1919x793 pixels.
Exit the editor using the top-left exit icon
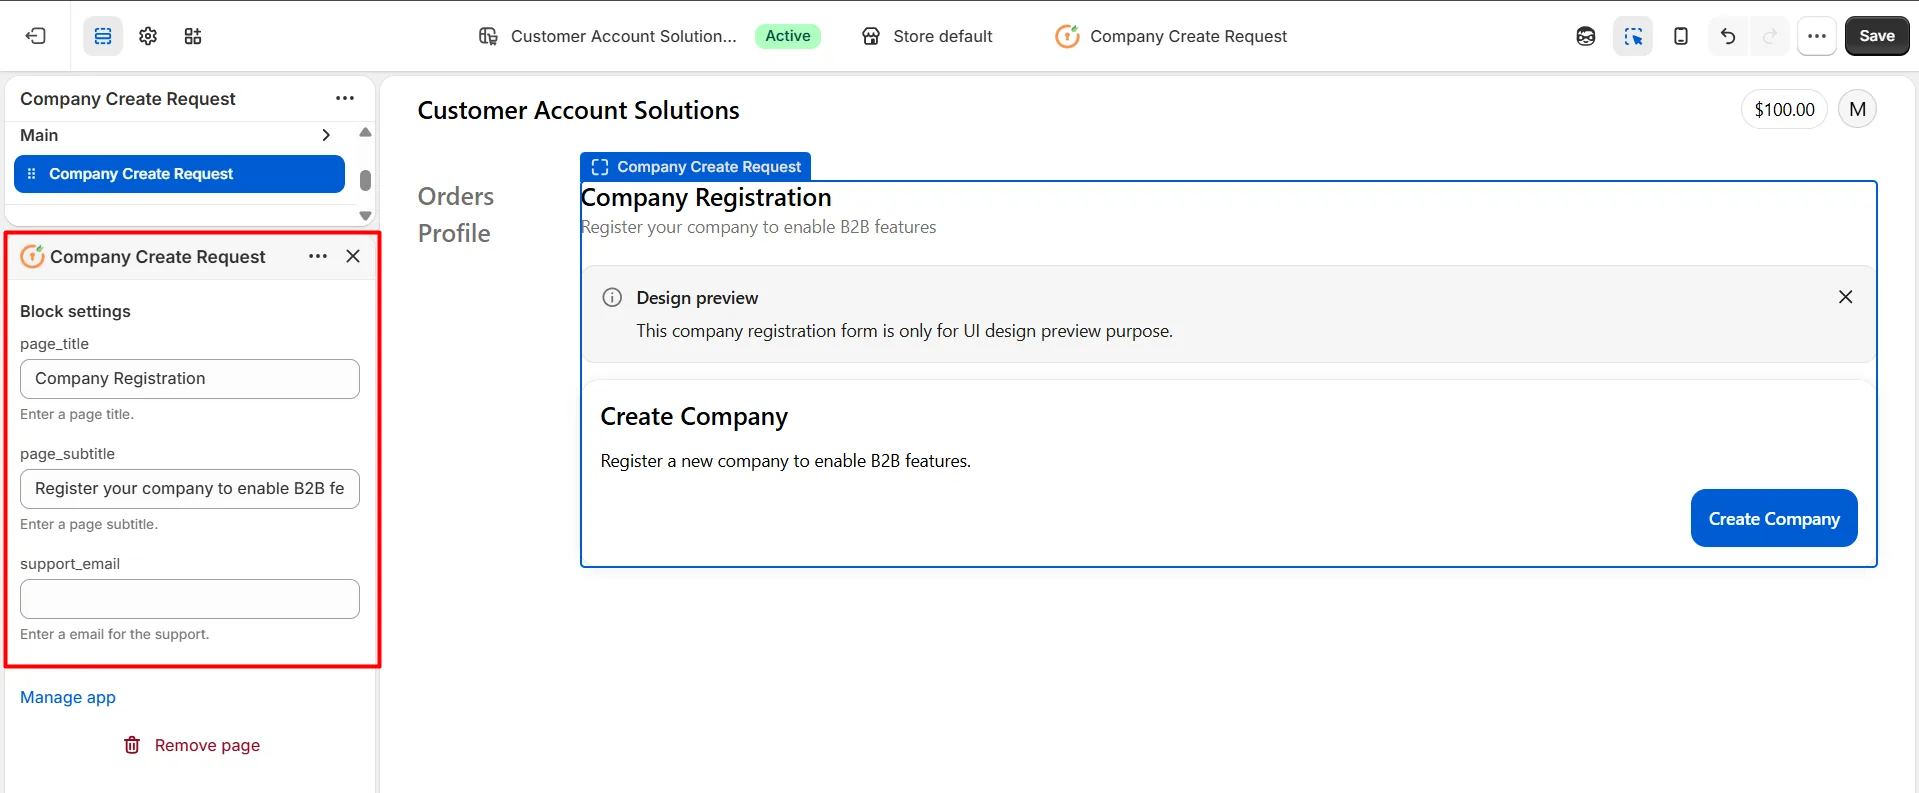coord(36,36)
